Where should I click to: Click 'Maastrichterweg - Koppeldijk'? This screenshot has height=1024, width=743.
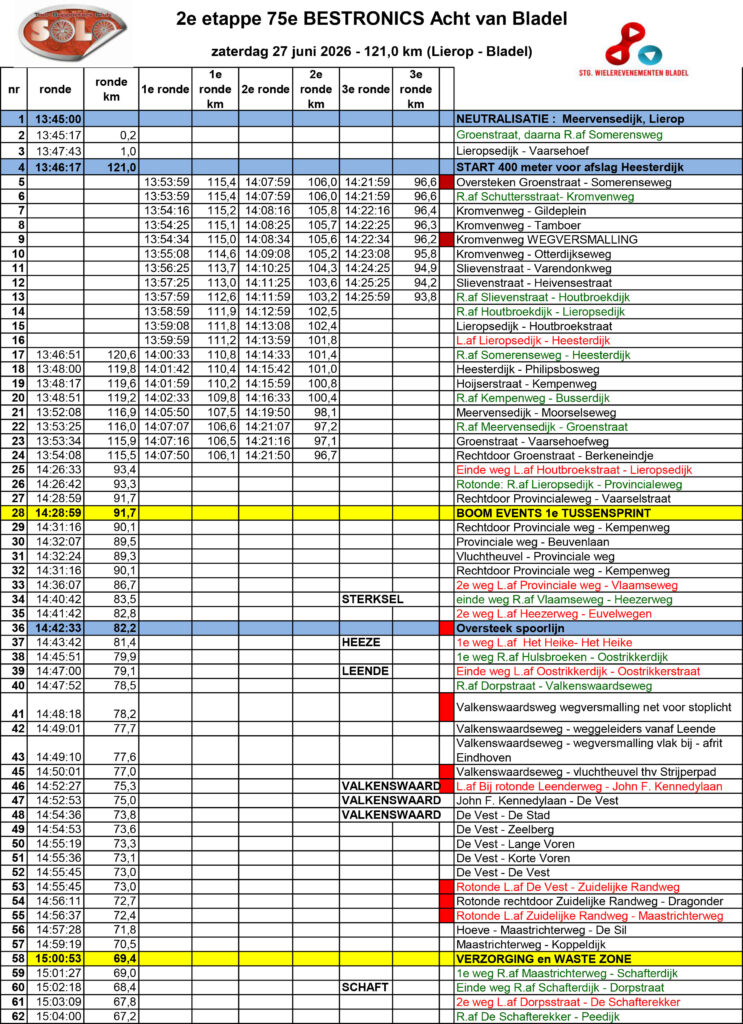coord(531,944)
